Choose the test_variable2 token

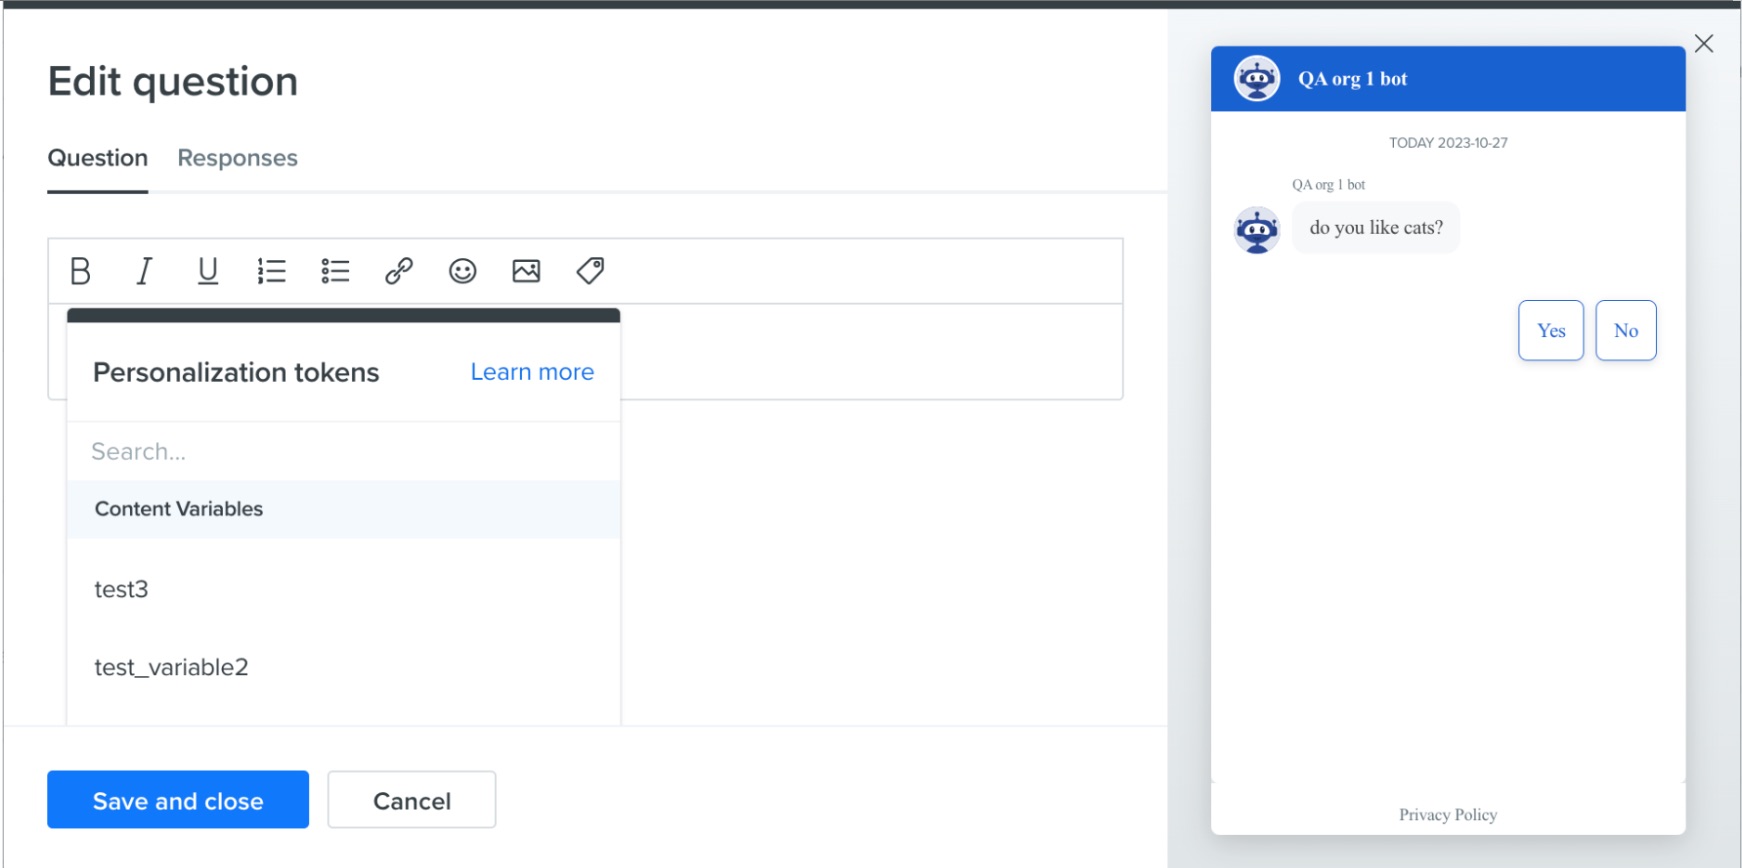pos(344,667)
